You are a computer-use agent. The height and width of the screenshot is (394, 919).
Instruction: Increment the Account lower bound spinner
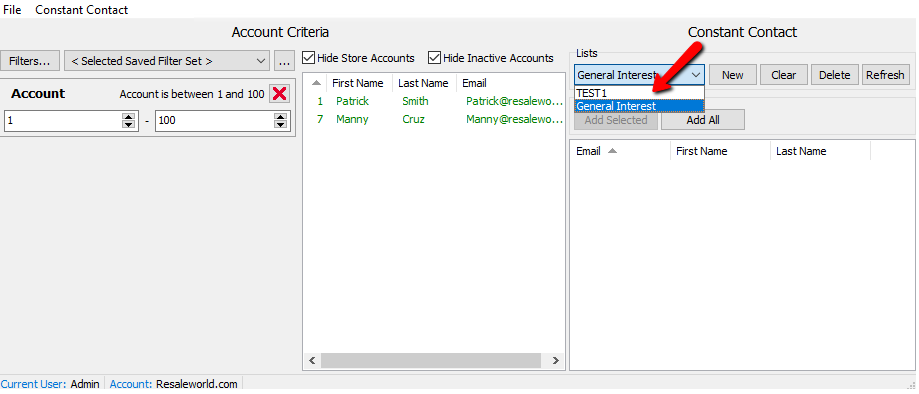pyautogui.click(x=128, y=117)
